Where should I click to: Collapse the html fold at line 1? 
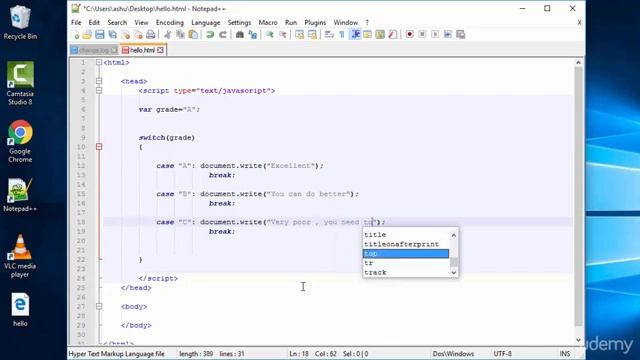pos(99,62)
